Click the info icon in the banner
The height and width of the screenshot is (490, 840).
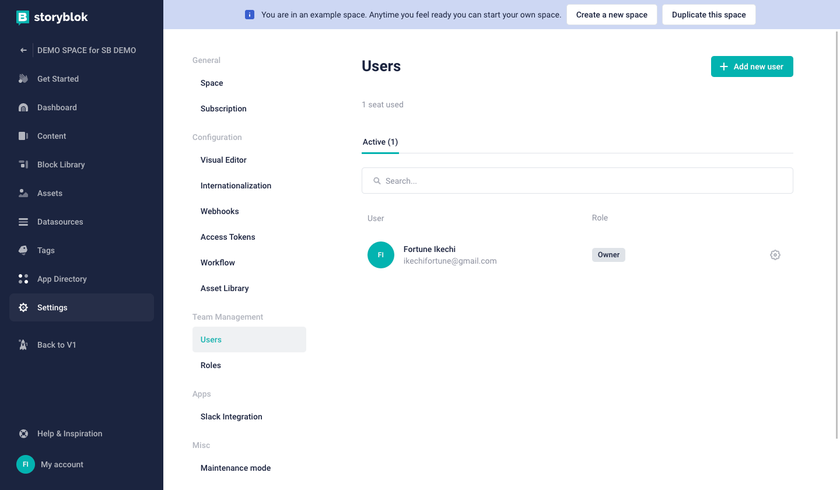(249, 14)
